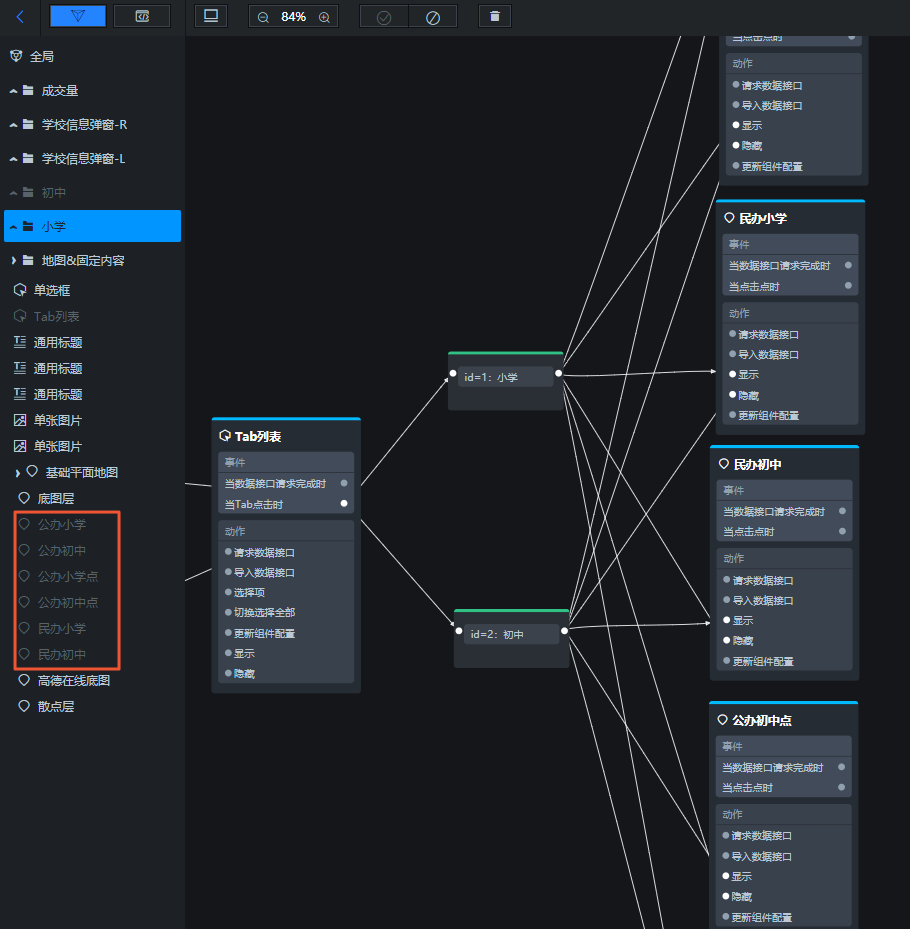Click 当点击点时 event port in 民办小学 node
Image resolution: width=910 pixels, height=929 pixels.
pos(848,286)
